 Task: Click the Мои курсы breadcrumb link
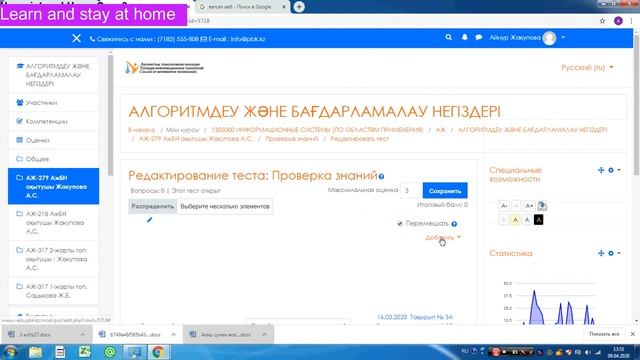182,130
